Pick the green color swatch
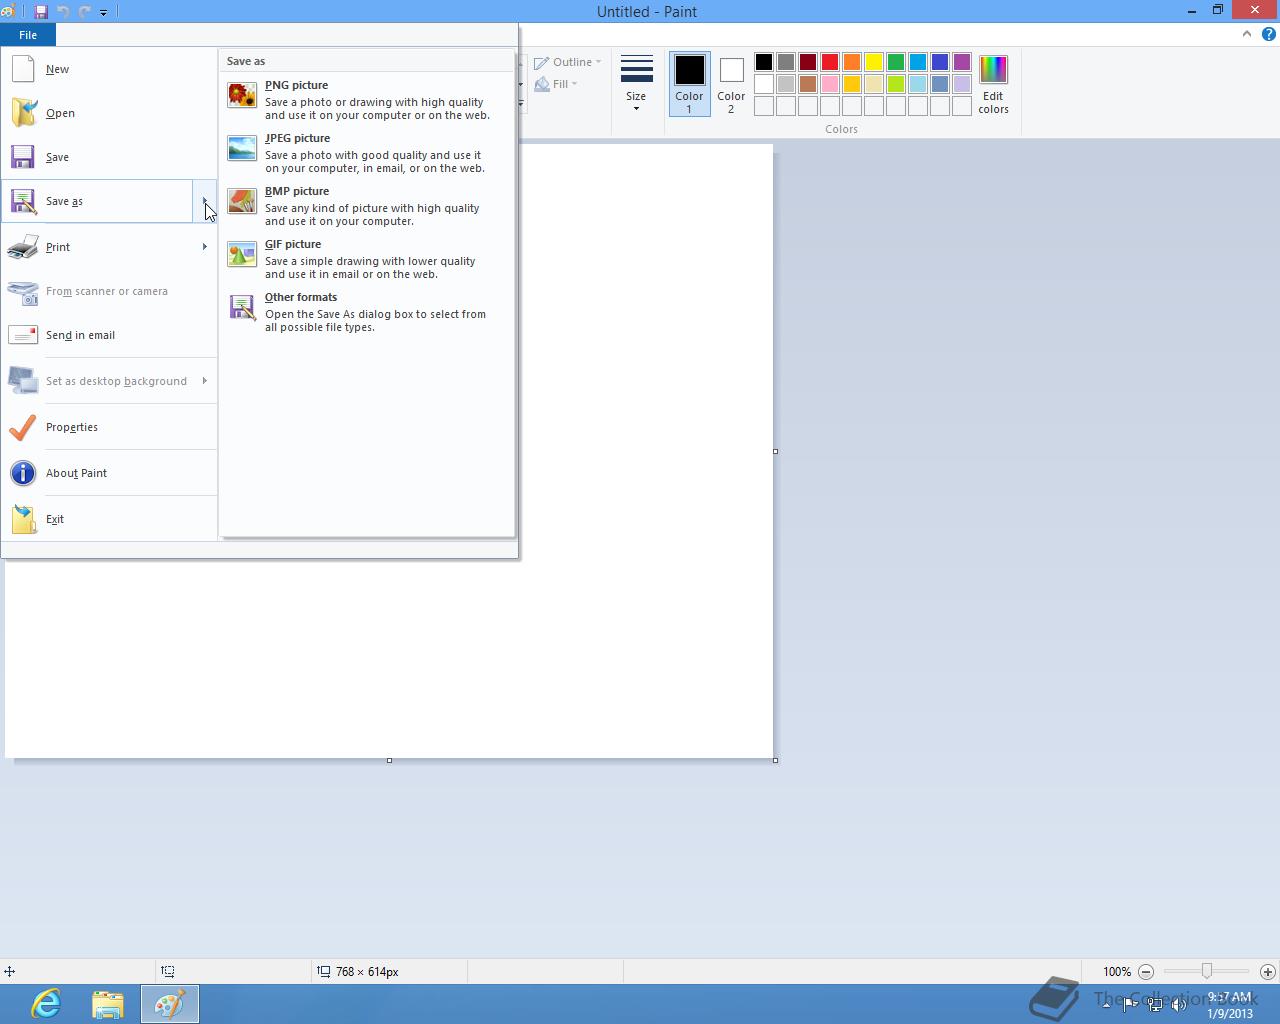Viewport: 1280px width, 1024px height. pyautogui.click(x=896, y=62)
